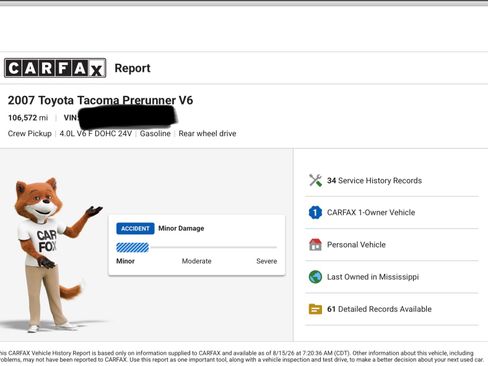Click the Minor severity scale label
Viewport: 488px width, 366px height.
tap(125, 261)
